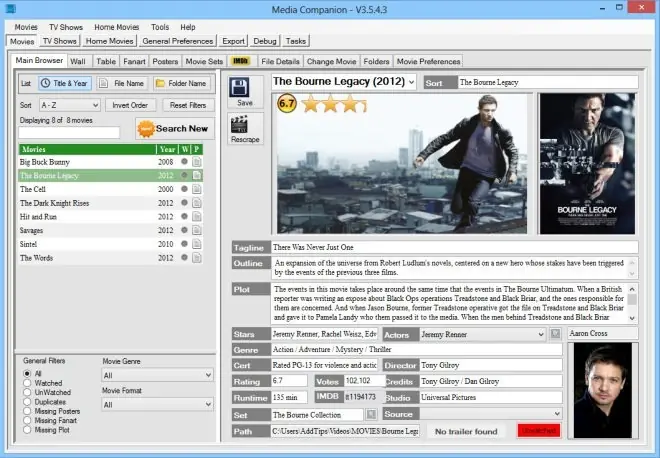Click the red Unwatched button
This screenshot has width=660, height=458.
coord(539,431)
